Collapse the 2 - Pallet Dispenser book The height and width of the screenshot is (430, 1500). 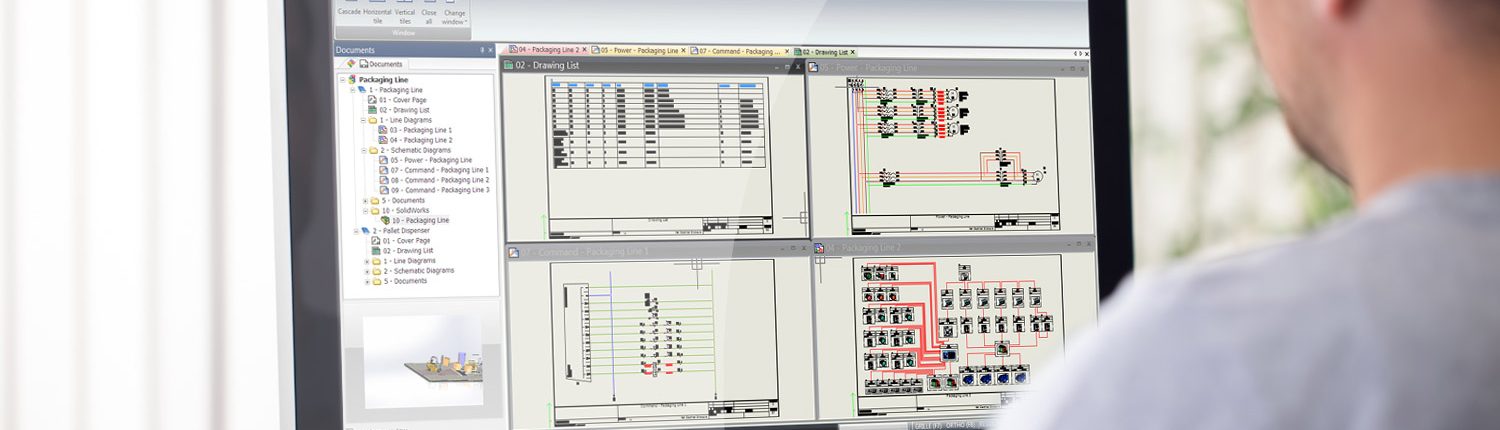354,230
